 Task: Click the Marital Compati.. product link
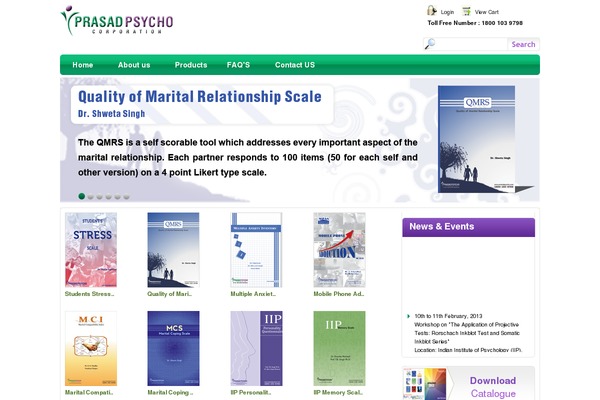coord(89,392)
